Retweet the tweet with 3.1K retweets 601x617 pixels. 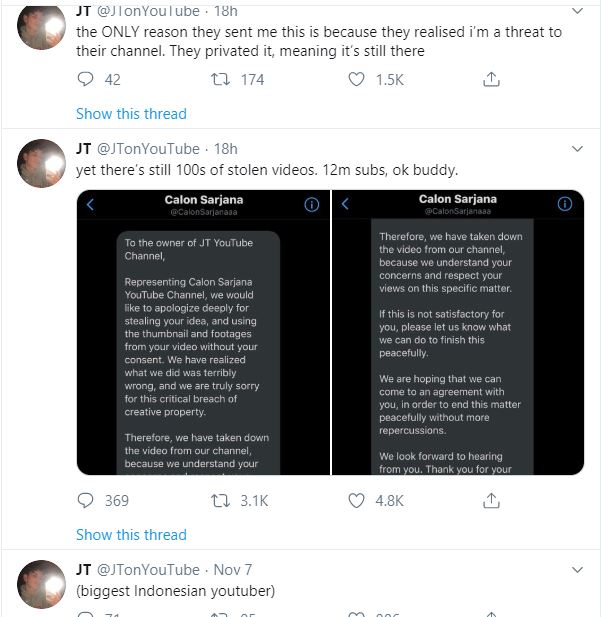220,501
